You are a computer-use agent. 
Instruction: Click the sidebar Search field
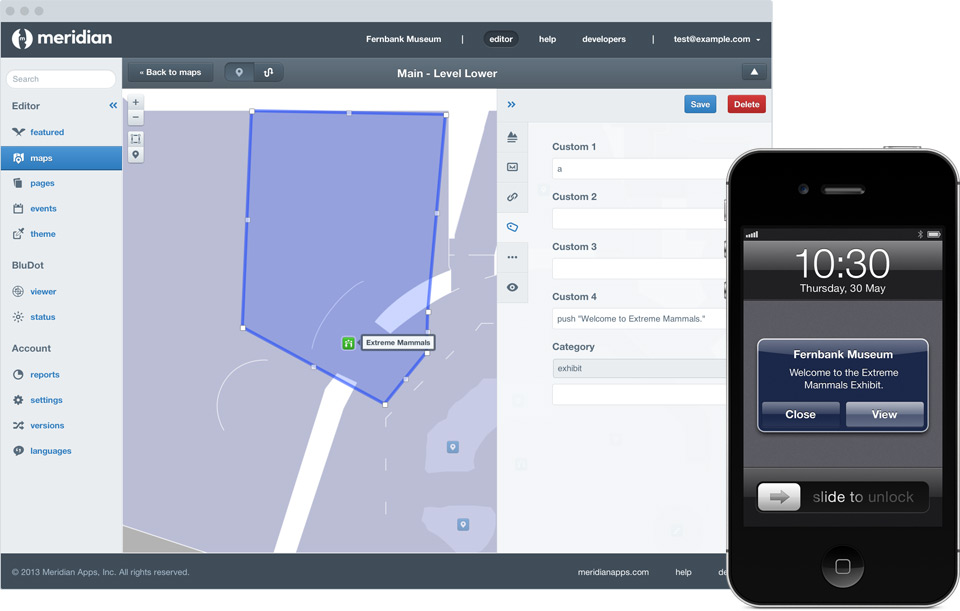tap(61, 79)
